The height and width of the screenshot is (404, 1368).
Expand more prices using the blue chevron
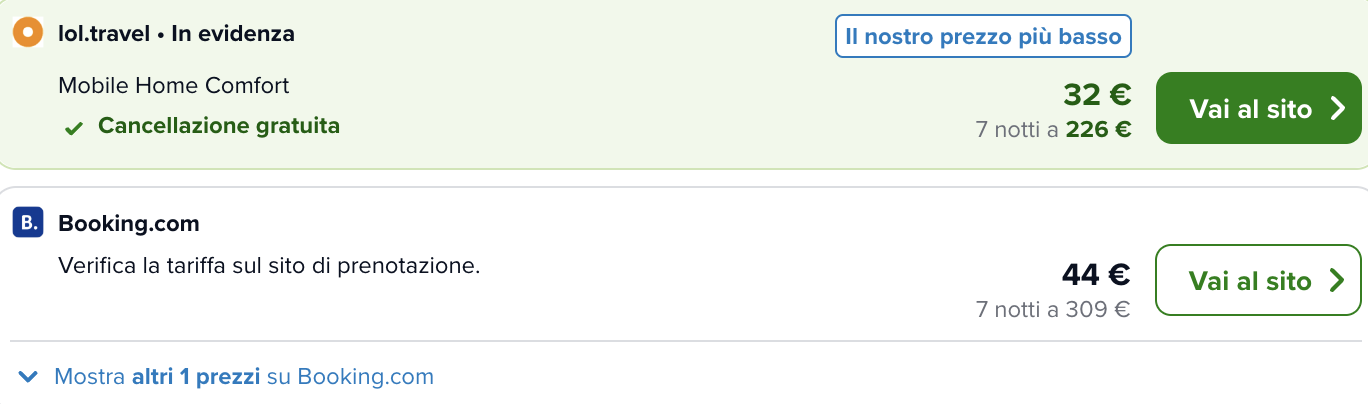30,377
